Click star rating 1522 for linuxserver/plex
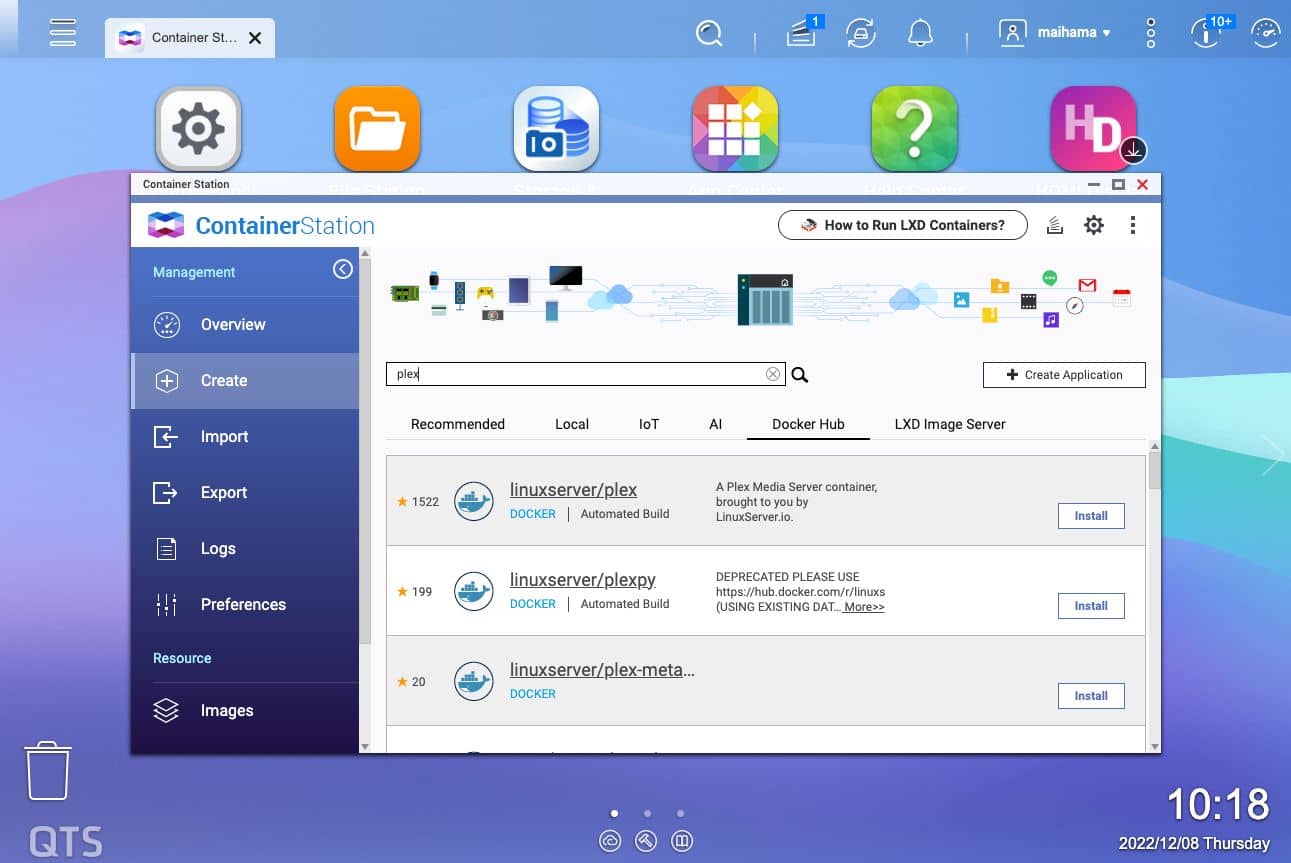 [x=418, y=502]
